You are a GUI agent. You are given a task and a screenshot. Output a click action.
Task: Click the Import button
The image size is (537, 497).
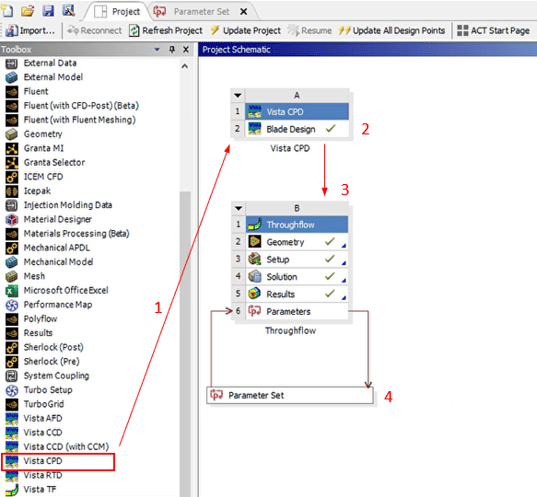30,30
